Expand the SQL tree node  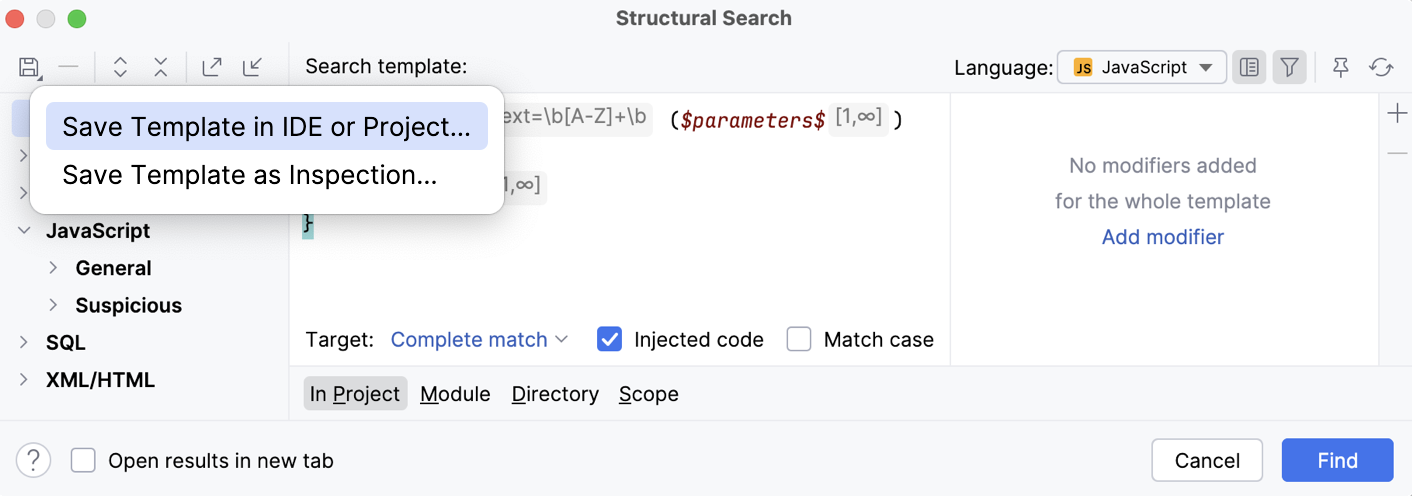pyautogui.click(x=24, y=343)
